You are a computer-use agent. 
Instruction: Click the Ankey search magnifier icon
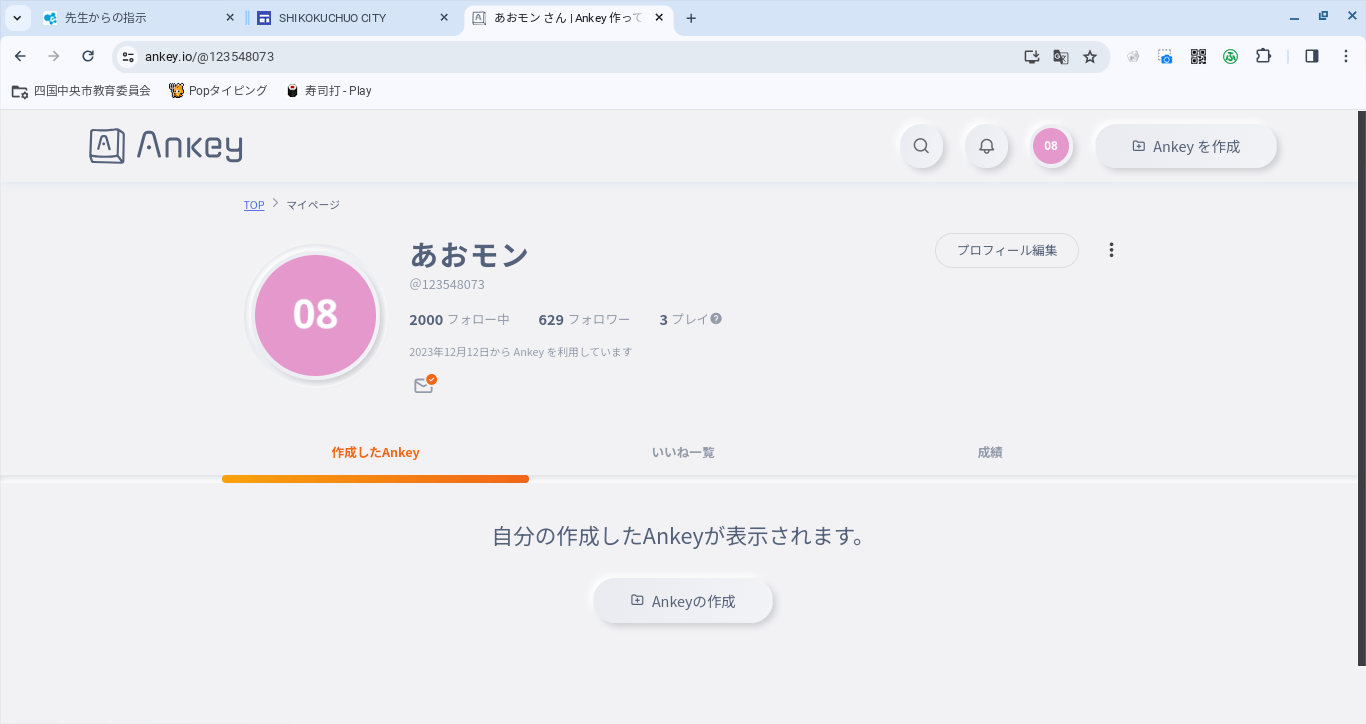click(921, 146)
